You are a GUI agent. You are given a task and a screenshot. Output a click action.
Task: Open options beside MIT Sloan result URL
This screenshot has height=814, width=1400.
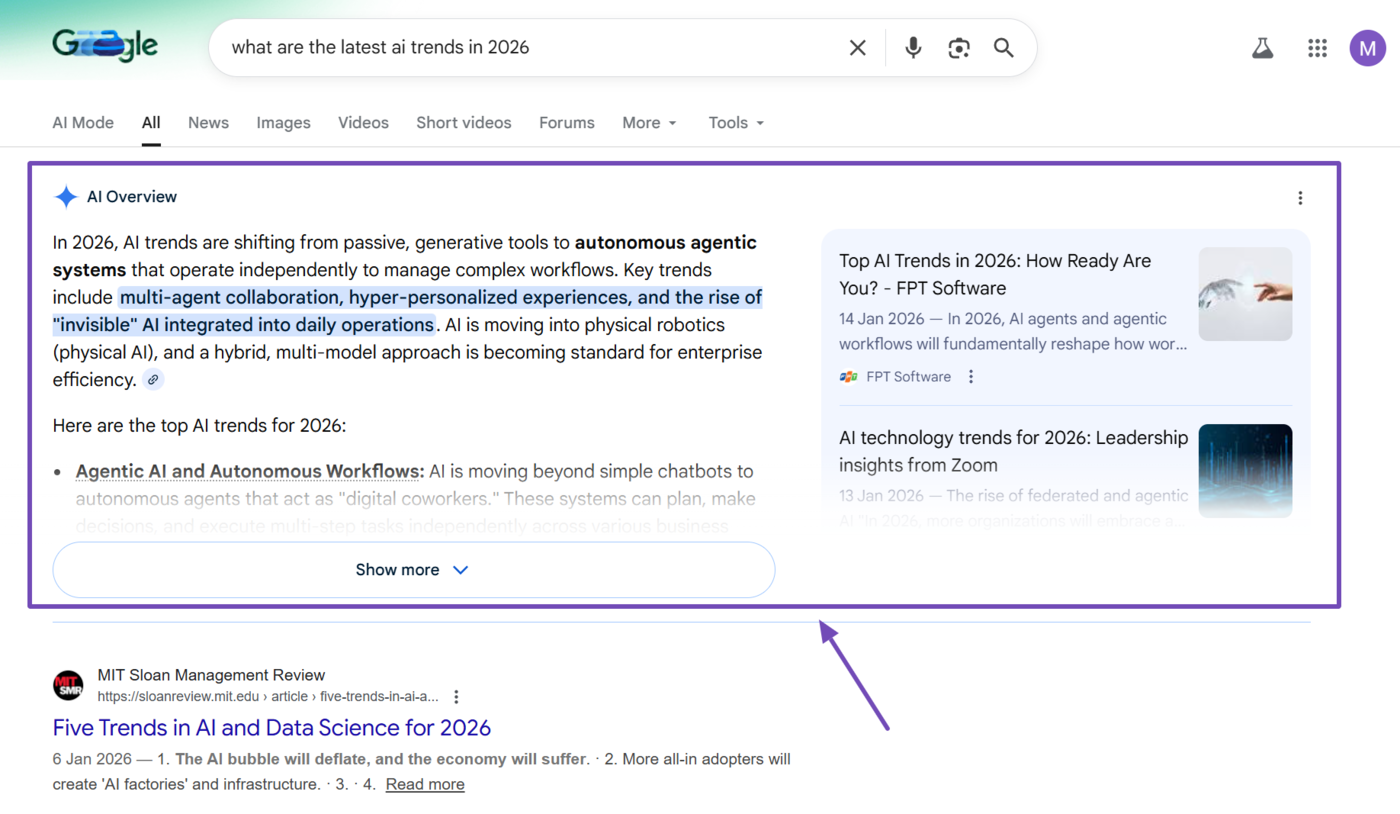click(x=456, y=697)
